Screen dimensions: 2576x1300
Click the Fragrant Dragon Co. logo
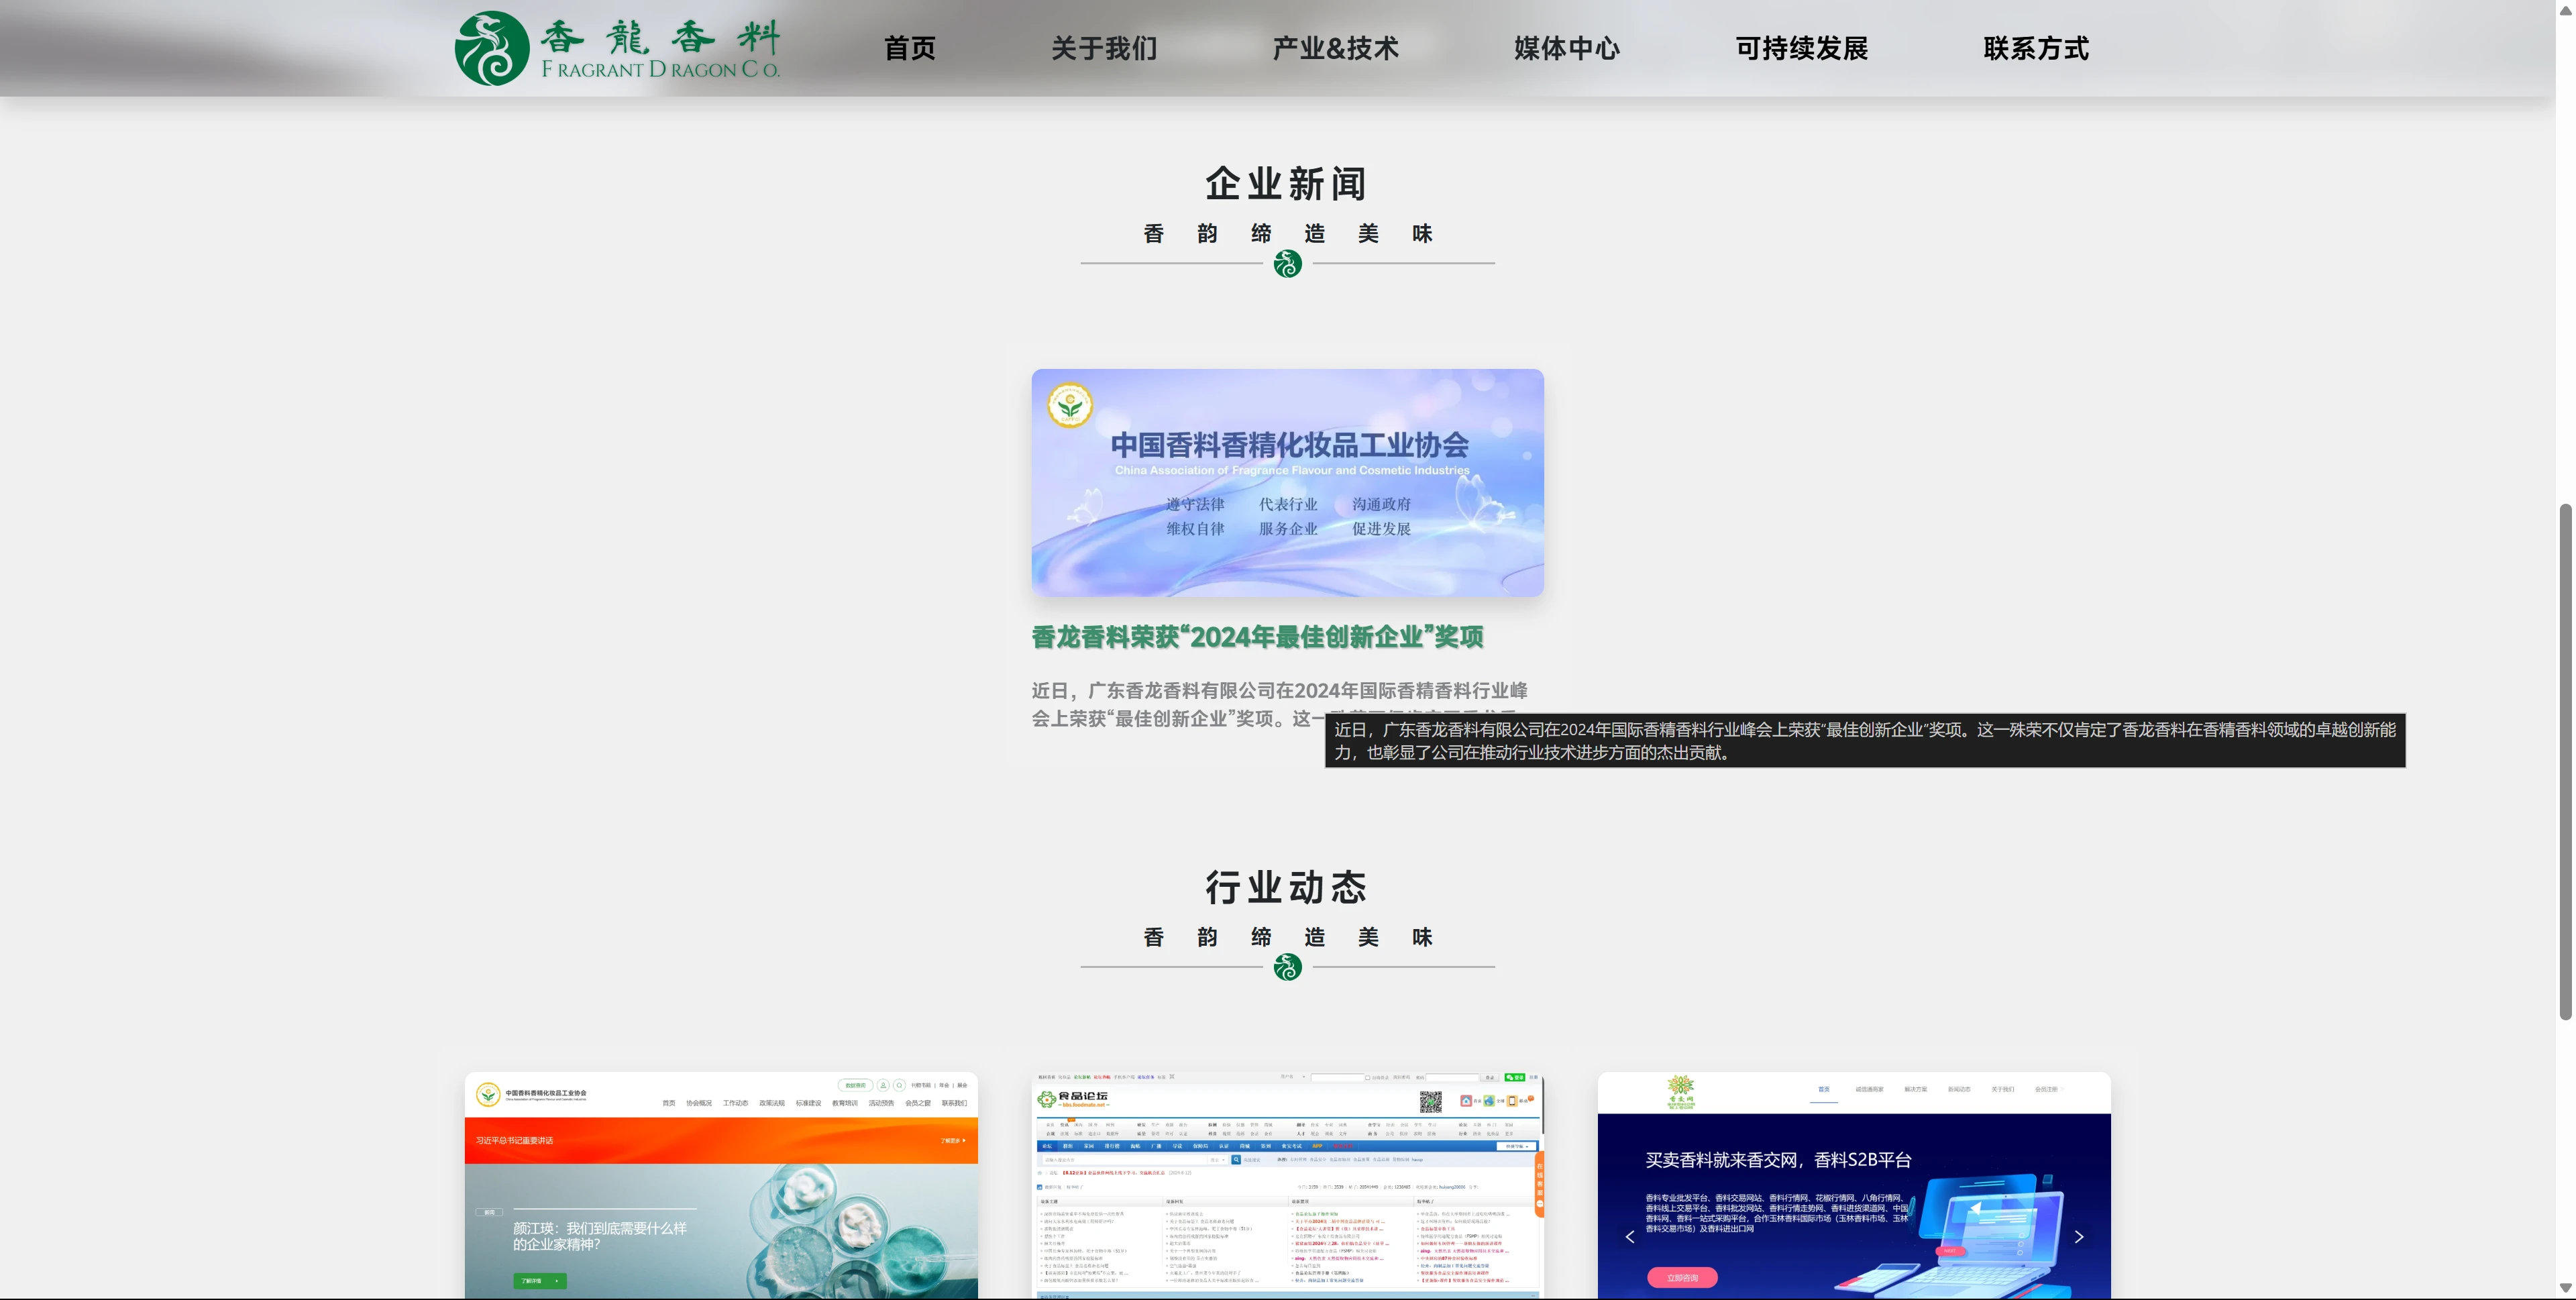[616, 48]
